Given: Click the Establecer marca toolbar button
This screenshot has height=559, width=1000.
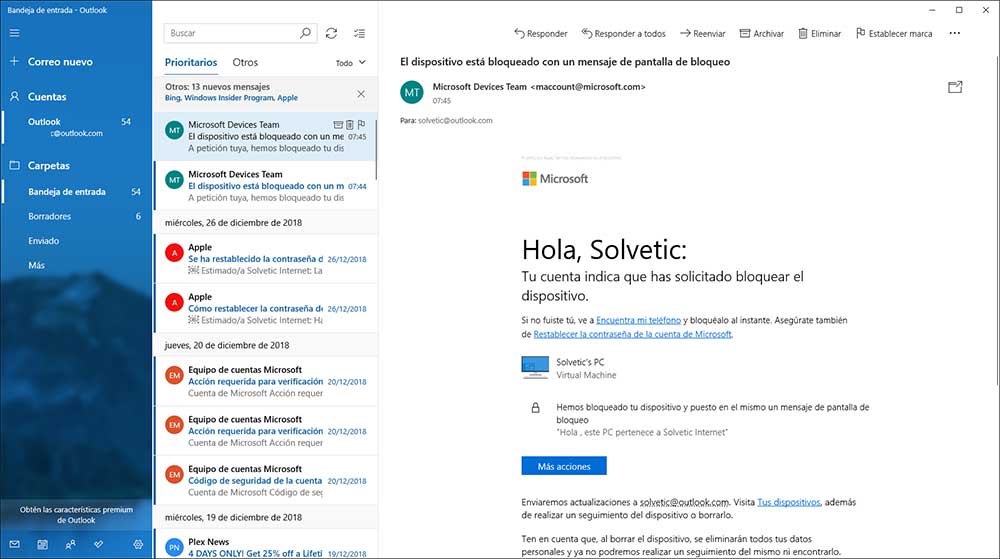Looking at the screenshot, I should tap(894, 33).
